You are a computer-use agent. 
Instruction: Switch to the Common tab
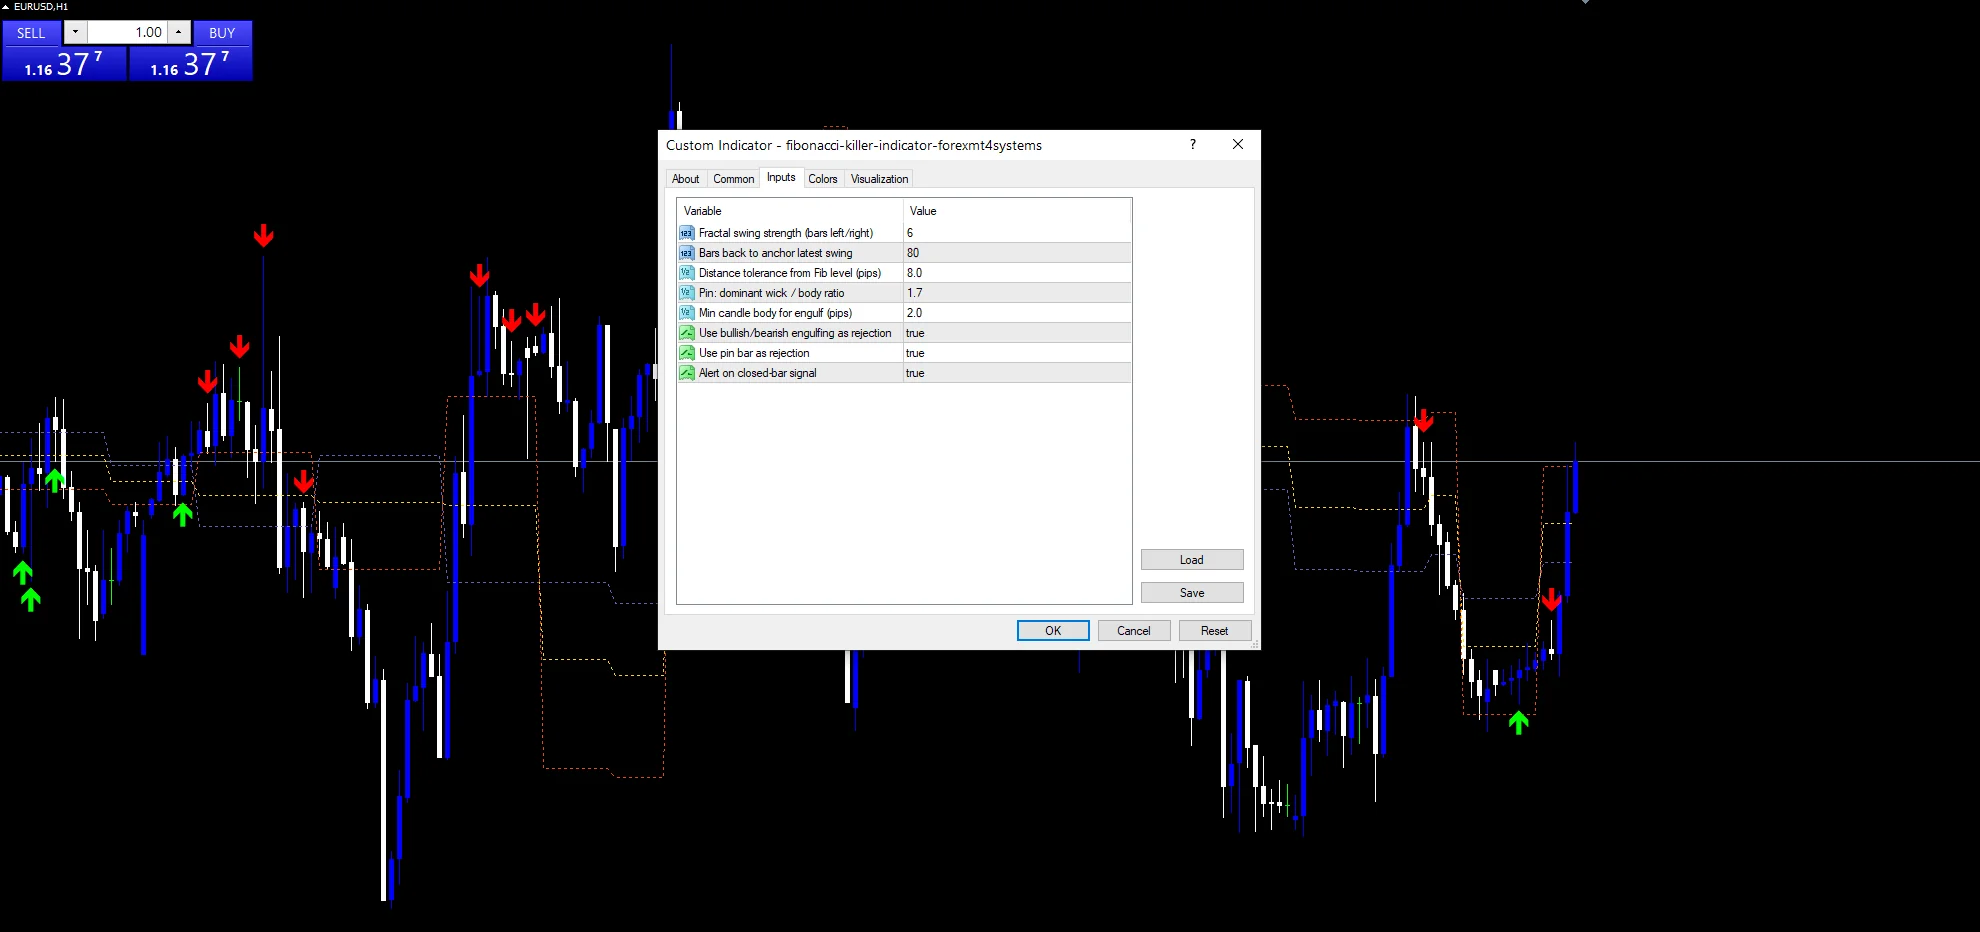(x=733, y=179)
